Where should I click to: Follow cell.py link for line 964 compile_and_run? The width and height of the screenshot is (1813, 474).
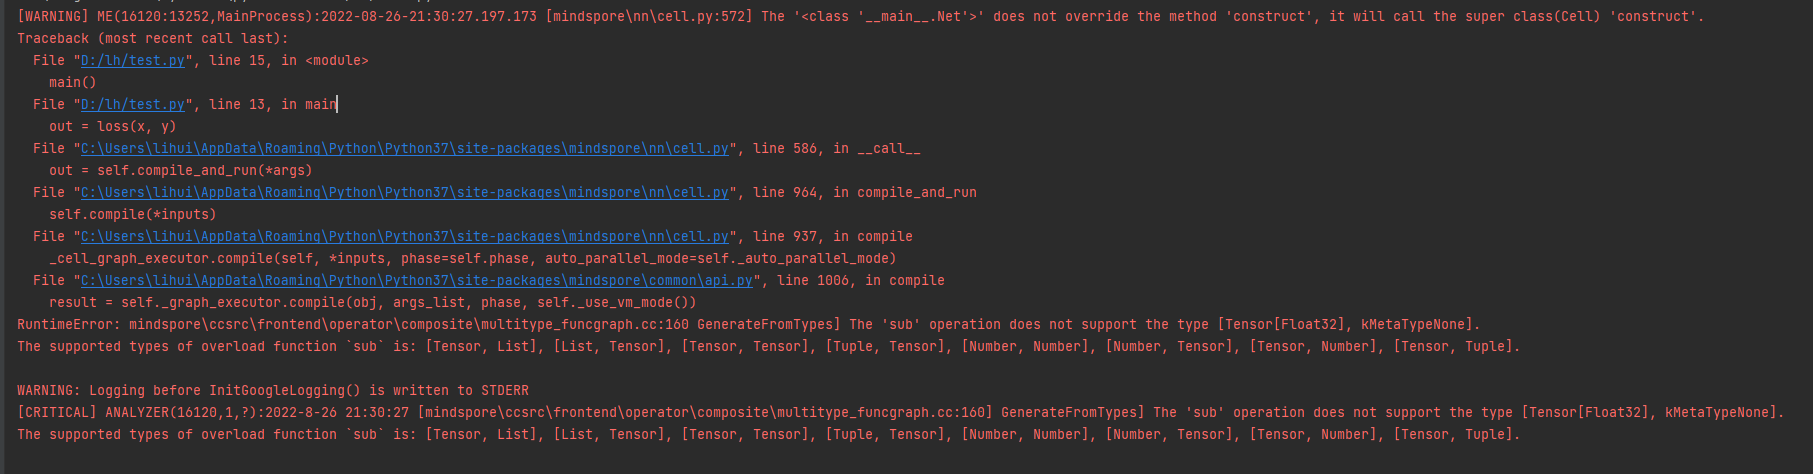coord(405,193)
